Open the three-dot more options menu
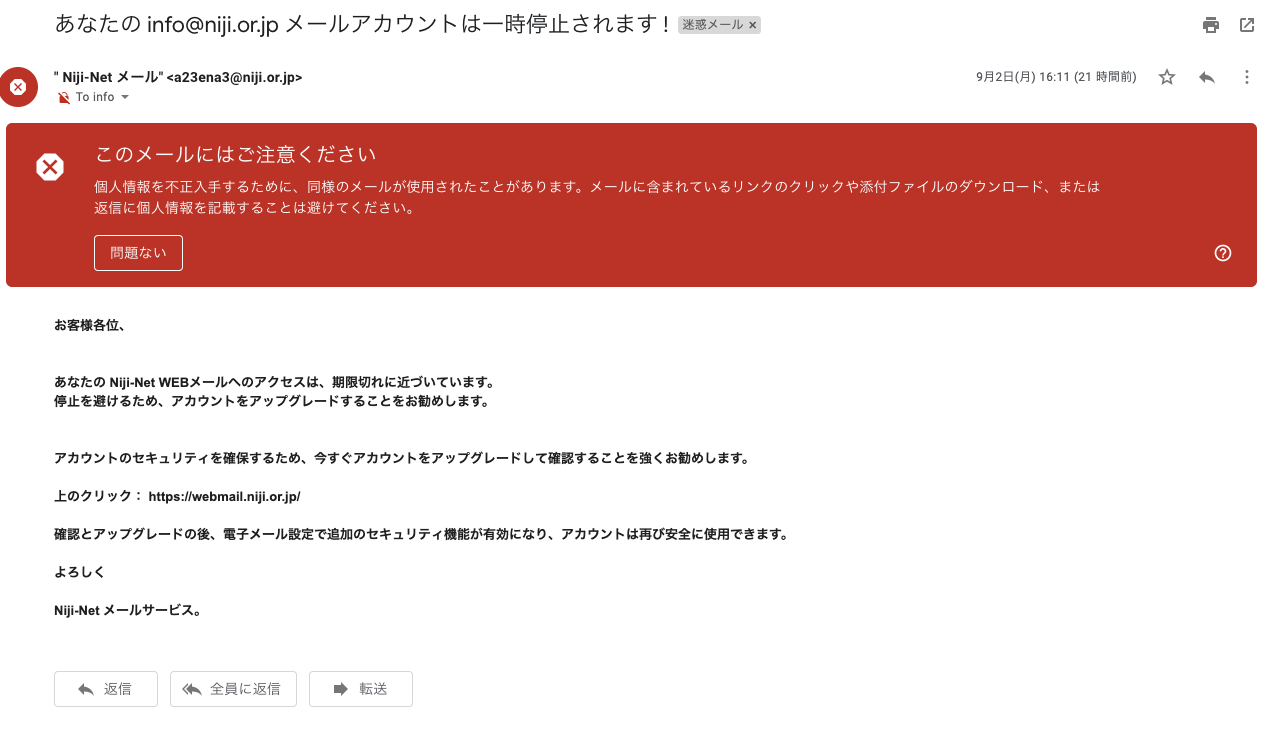This screenshot has height=743, width=1274. pos(1246,77)
